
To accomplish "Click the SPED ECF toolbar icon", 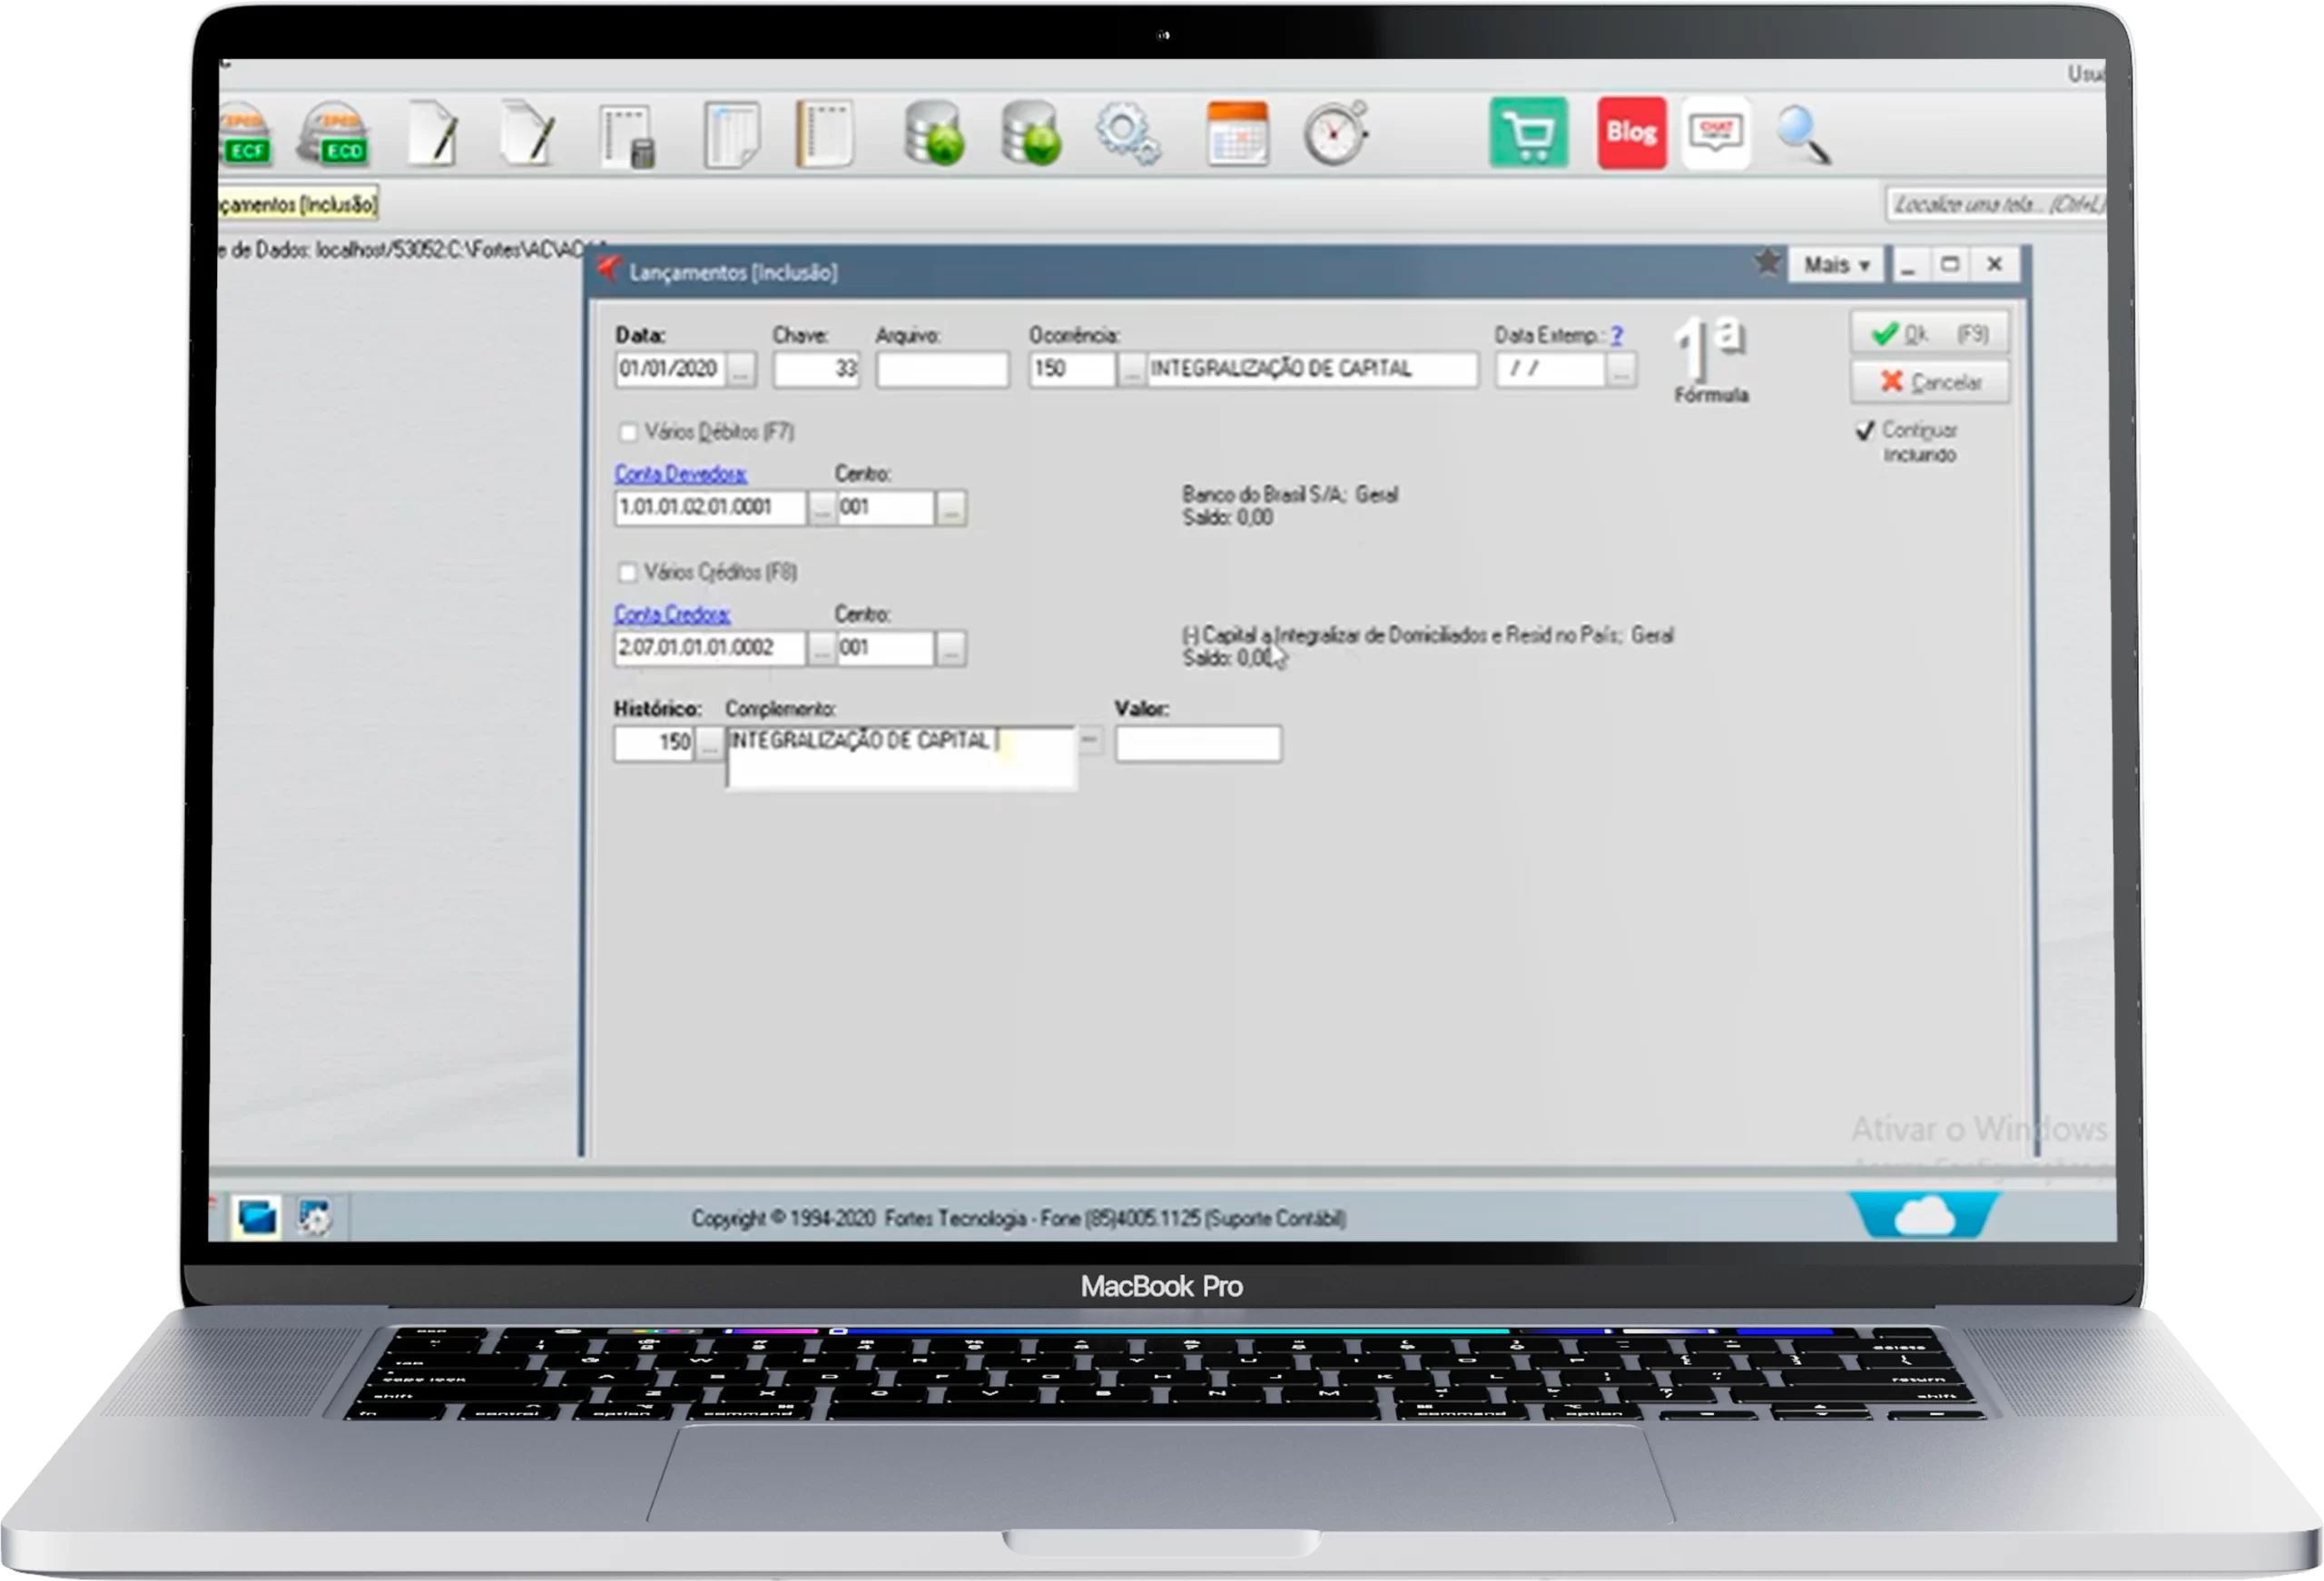I will (244, 134).
